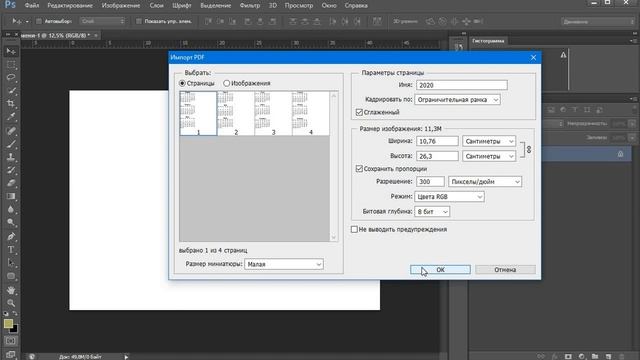Select the History Brush tool
640x360 pixels.
[x=11, y=170]
